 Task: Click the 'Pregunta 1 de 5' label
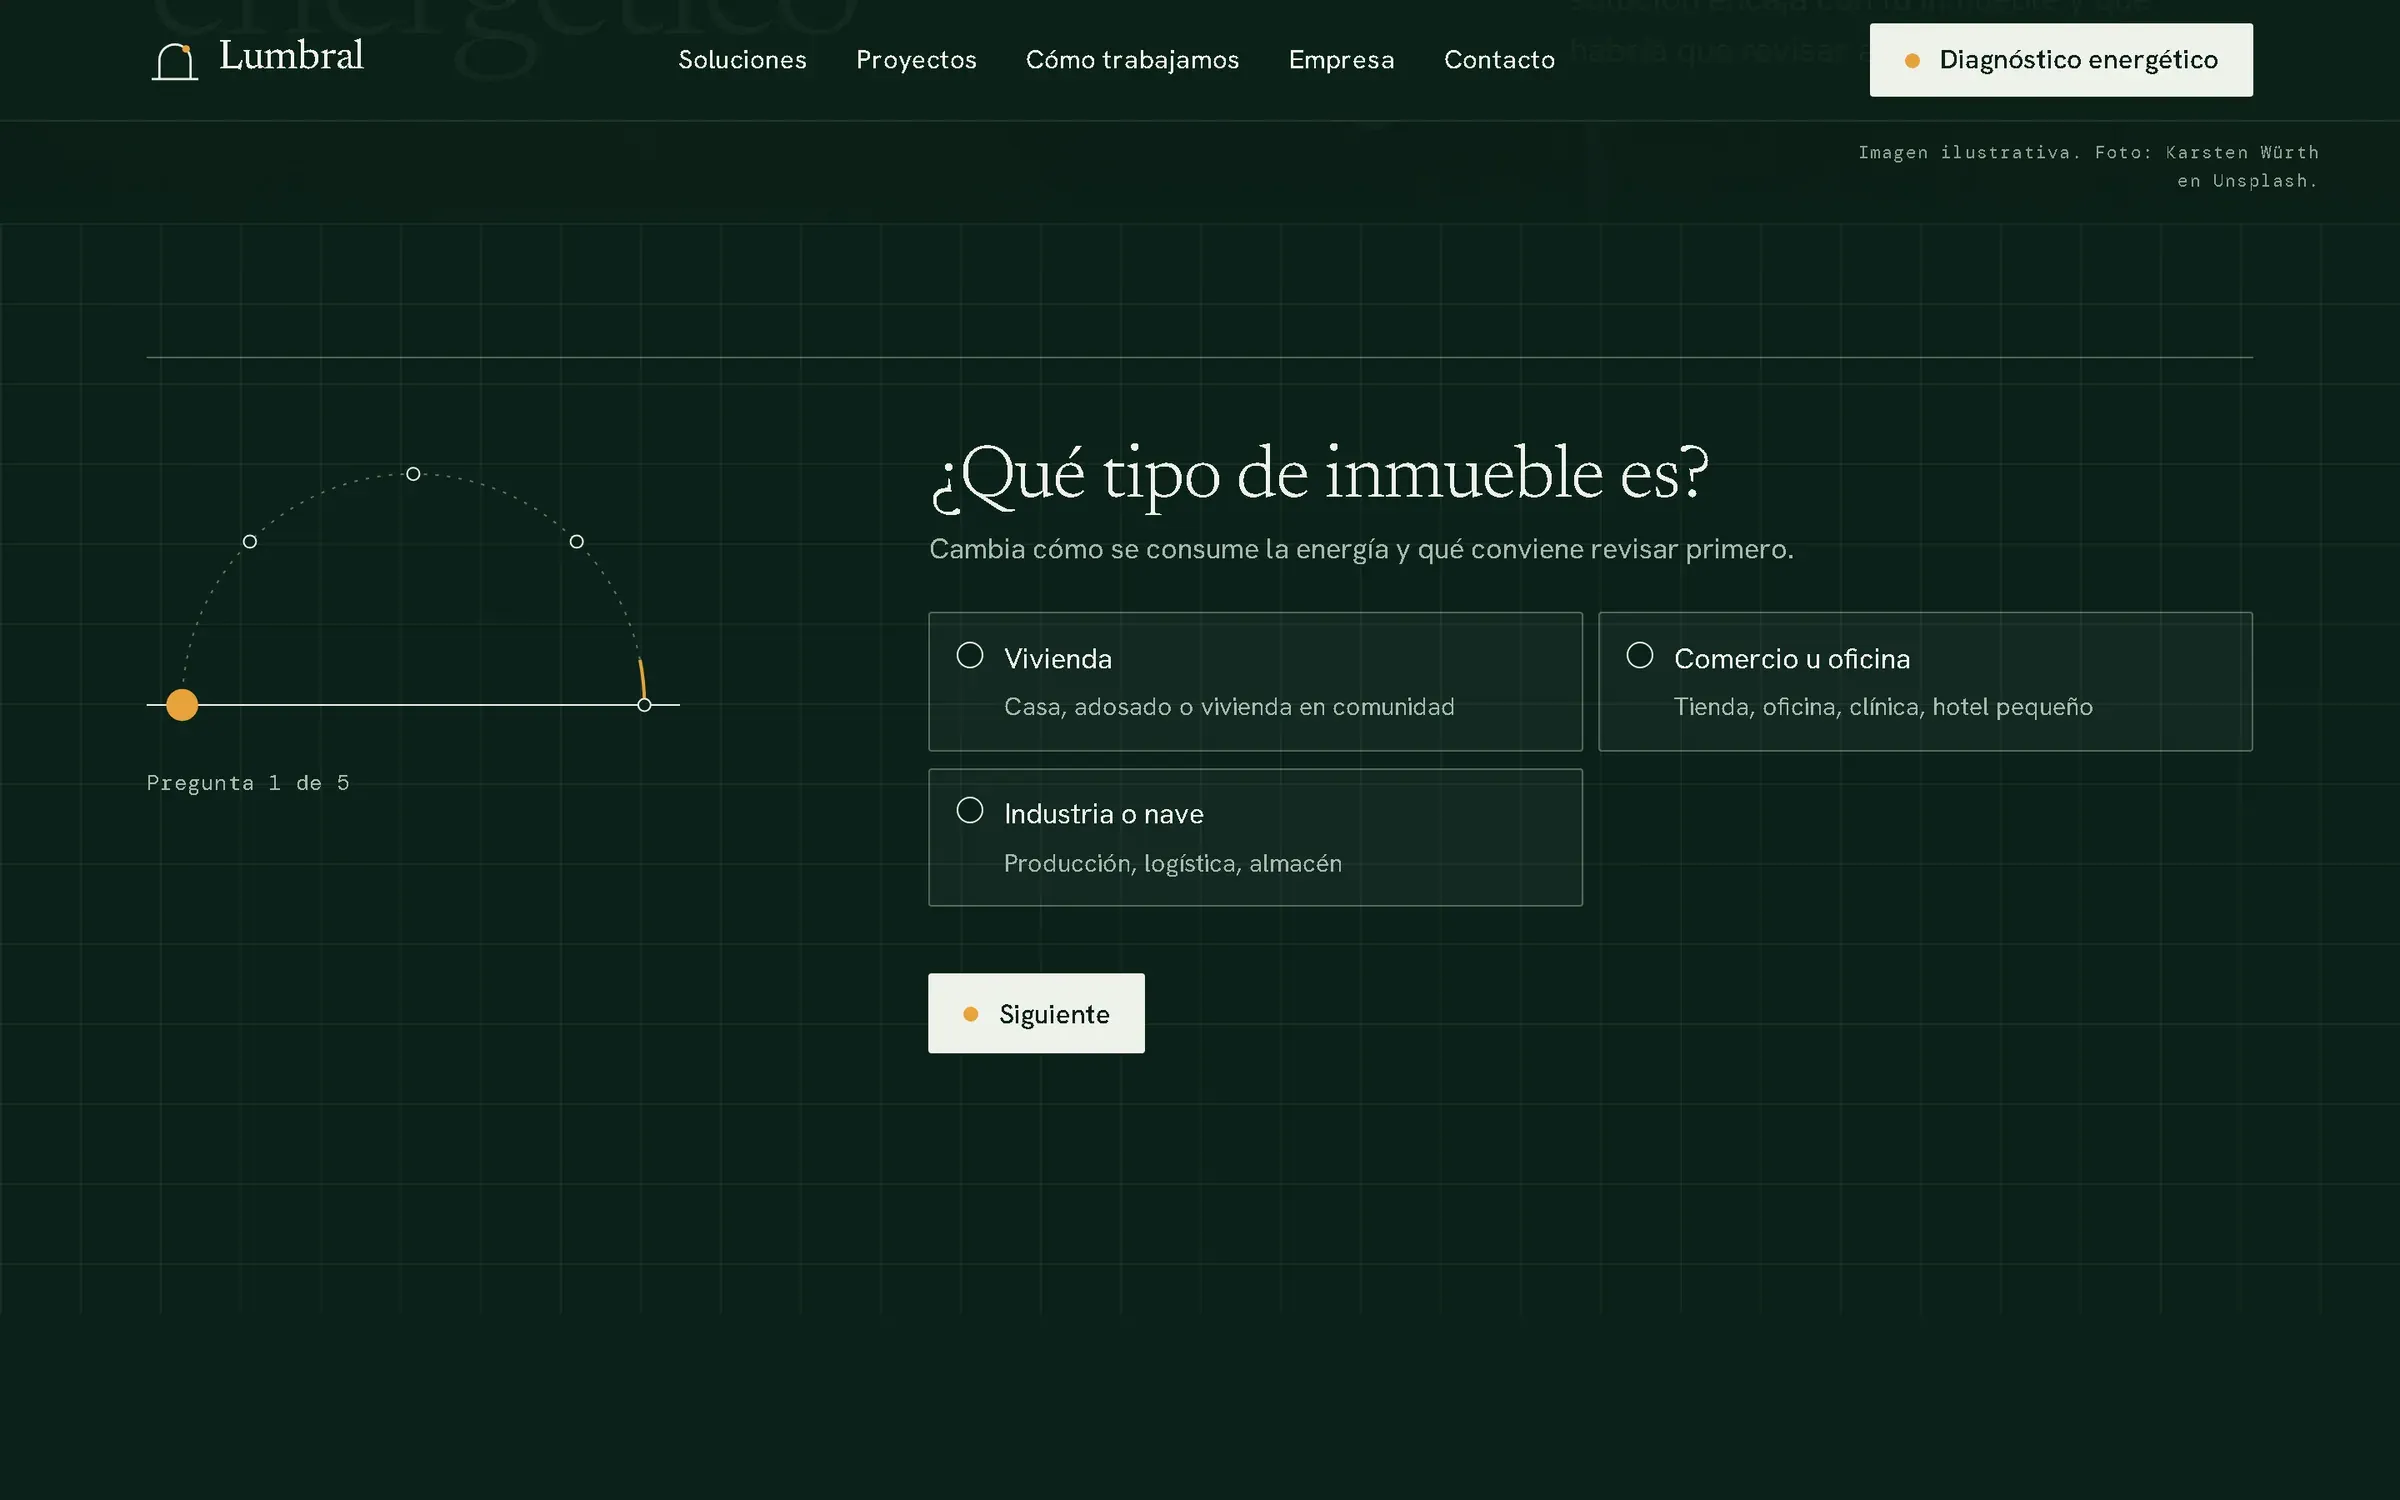[x=248, y=783]
